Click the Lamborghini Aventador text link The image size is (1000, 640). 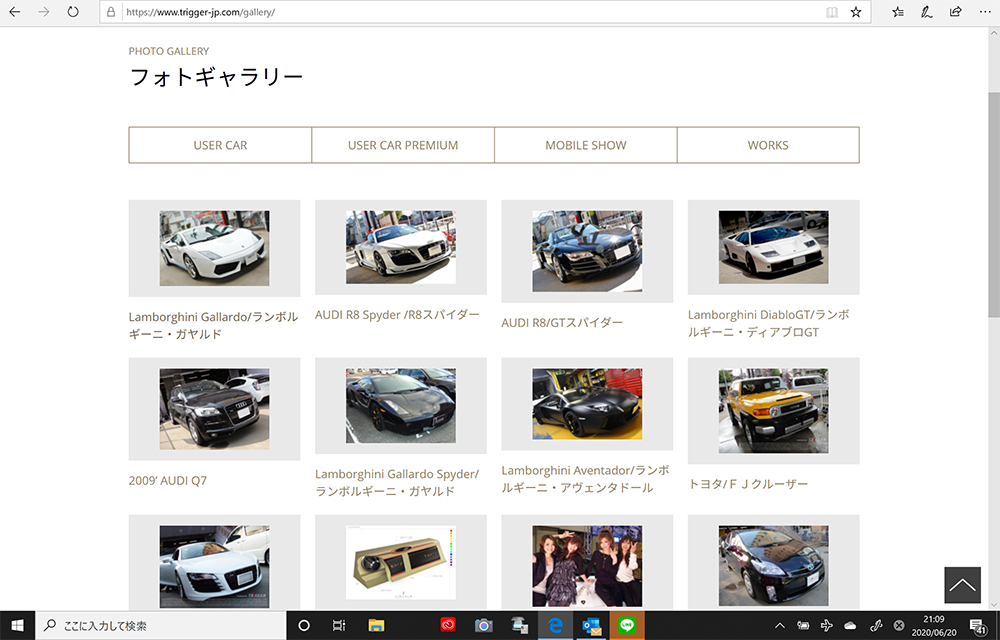coord(585,479)
